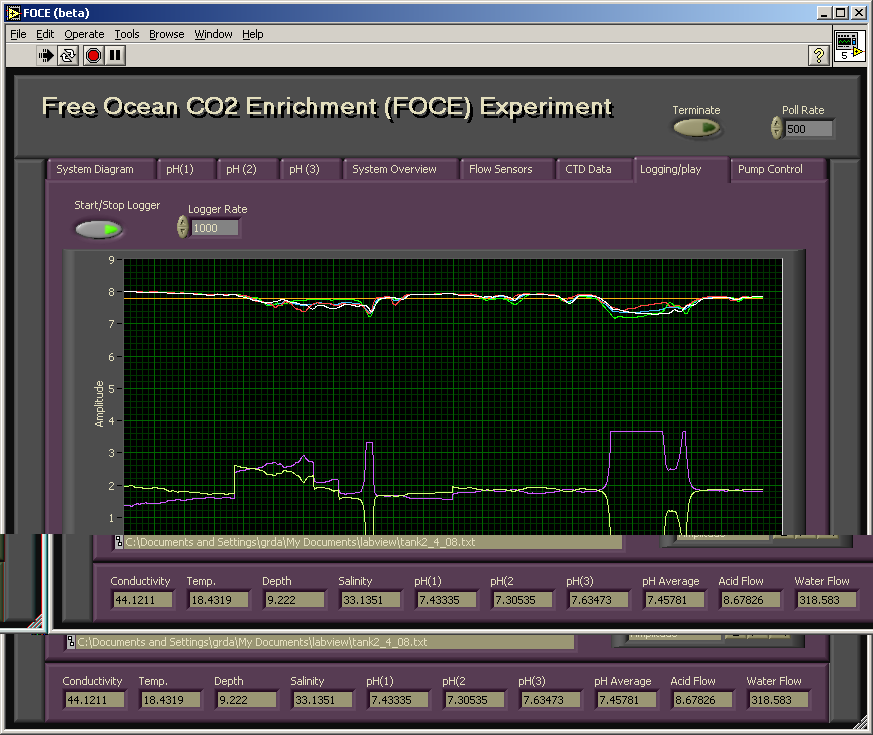This screenshot has width=873, height=735.
Task: Select the Logging/play tab
Action: [681, 169]
